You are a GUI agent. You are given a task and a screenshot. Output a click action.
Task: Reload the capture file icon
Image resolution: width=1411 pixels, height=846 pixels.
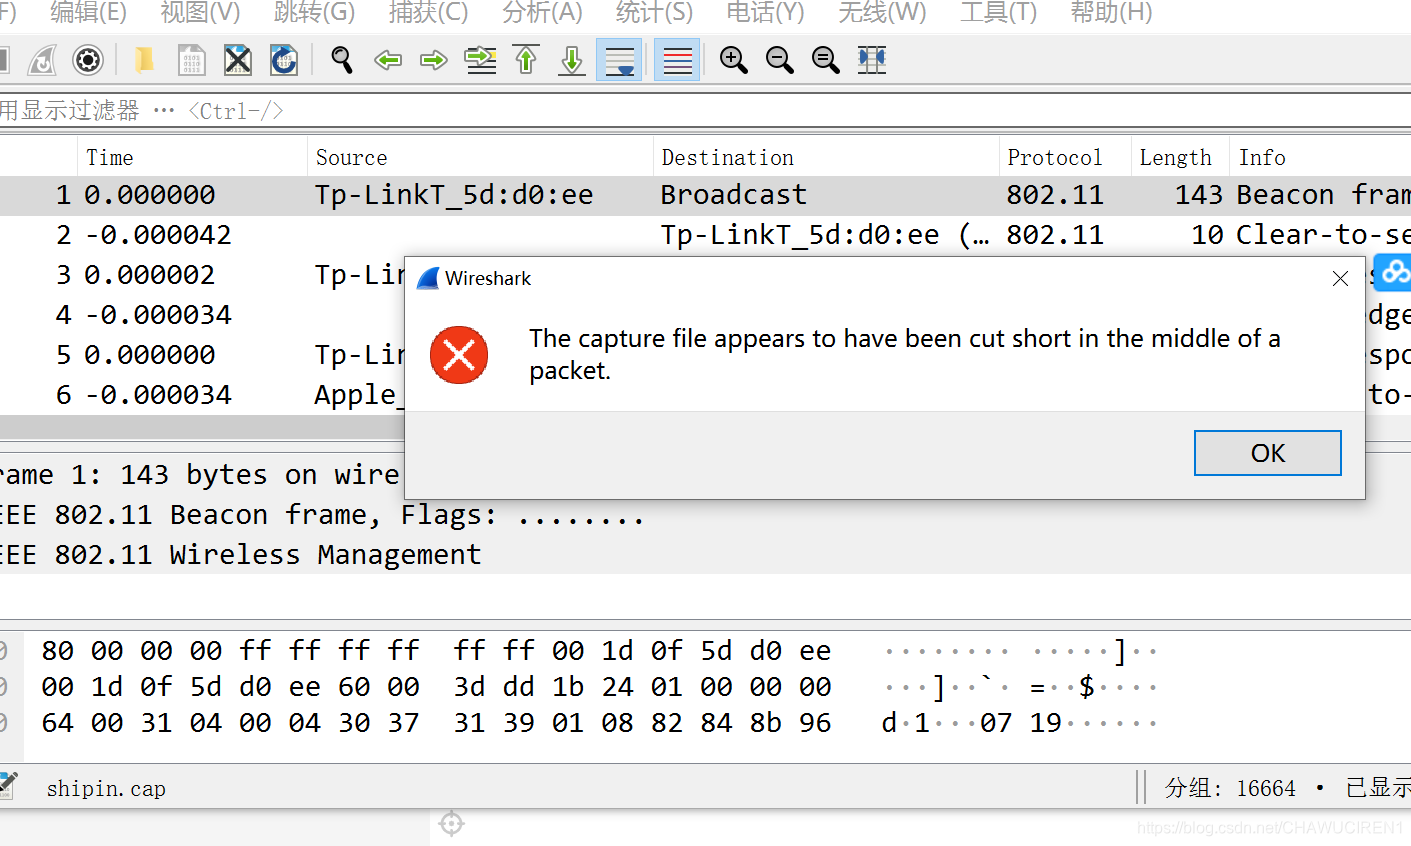click(x=284, y=60)
